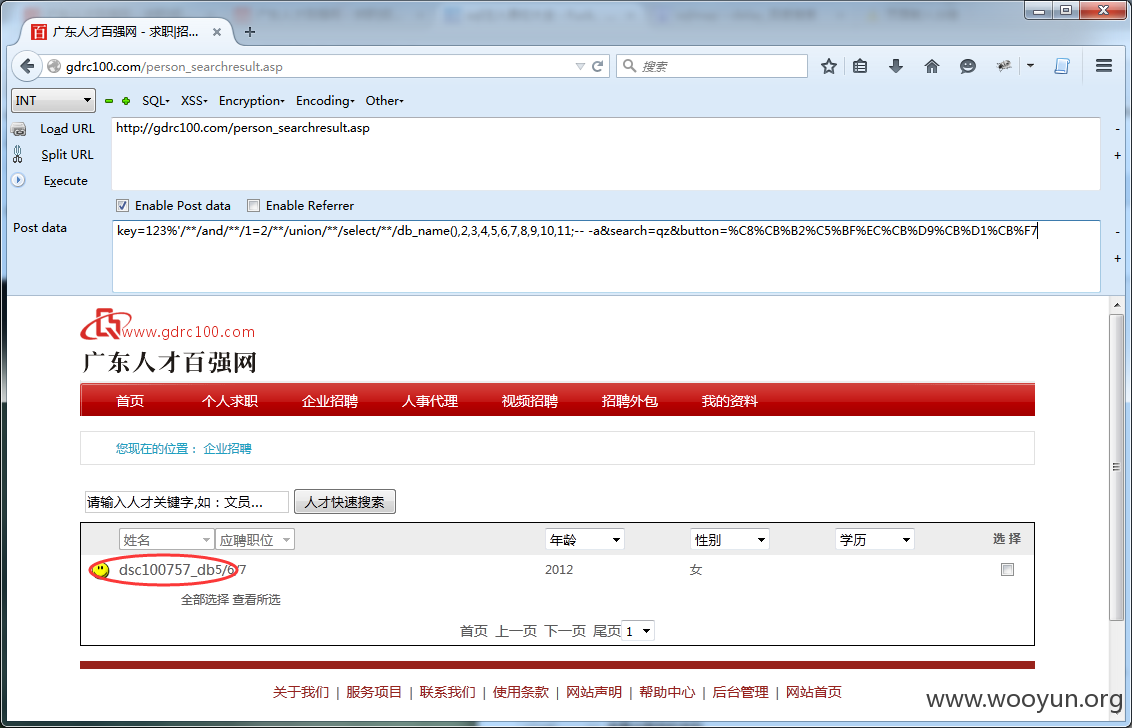Image resolution: width=1132 pixels, height=728 pixels.
Task: Open the 个人求职 navigation item
Action: [230, 402]
